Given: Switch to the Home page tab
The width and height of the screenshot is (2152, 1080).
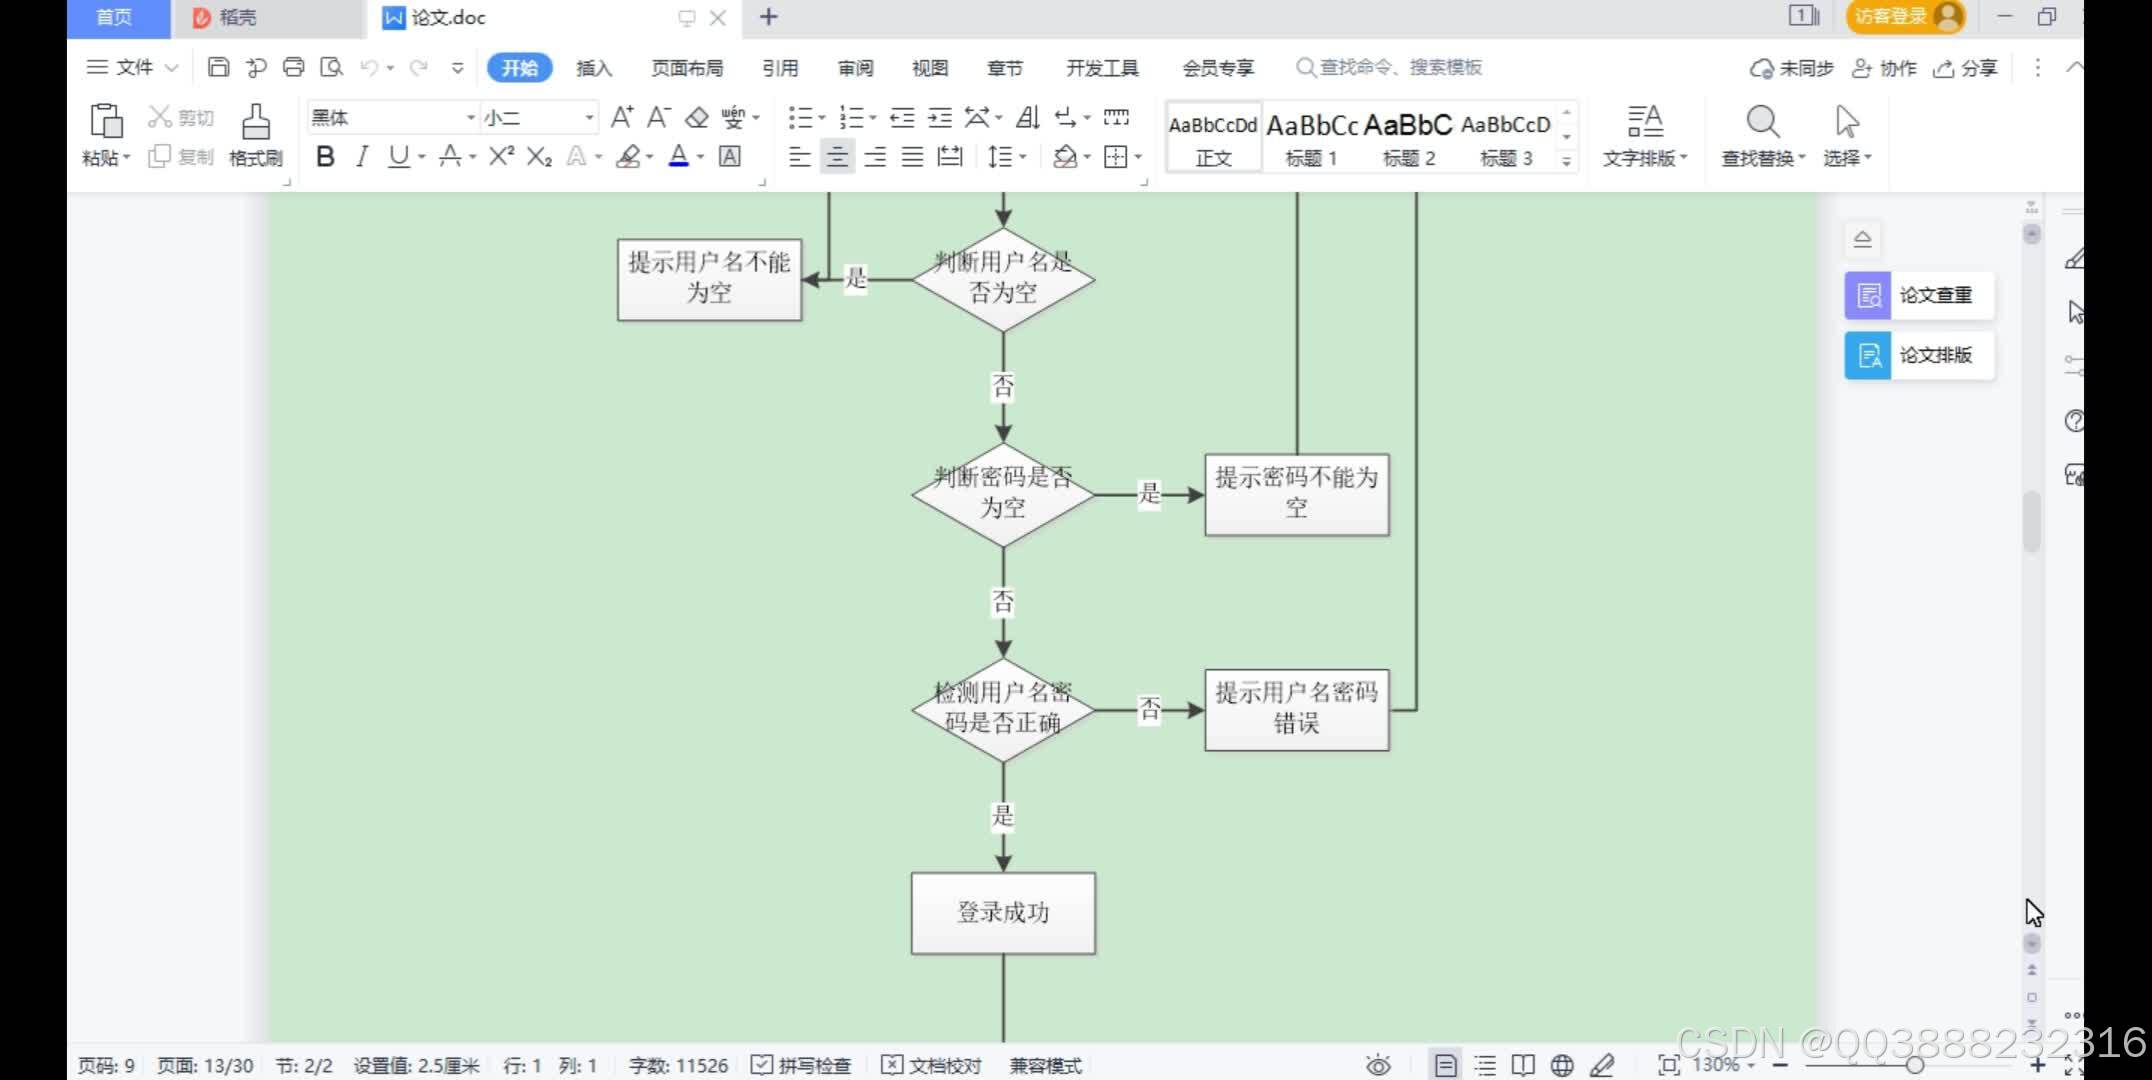Looking at the screenshot, I should coord(115,17).
